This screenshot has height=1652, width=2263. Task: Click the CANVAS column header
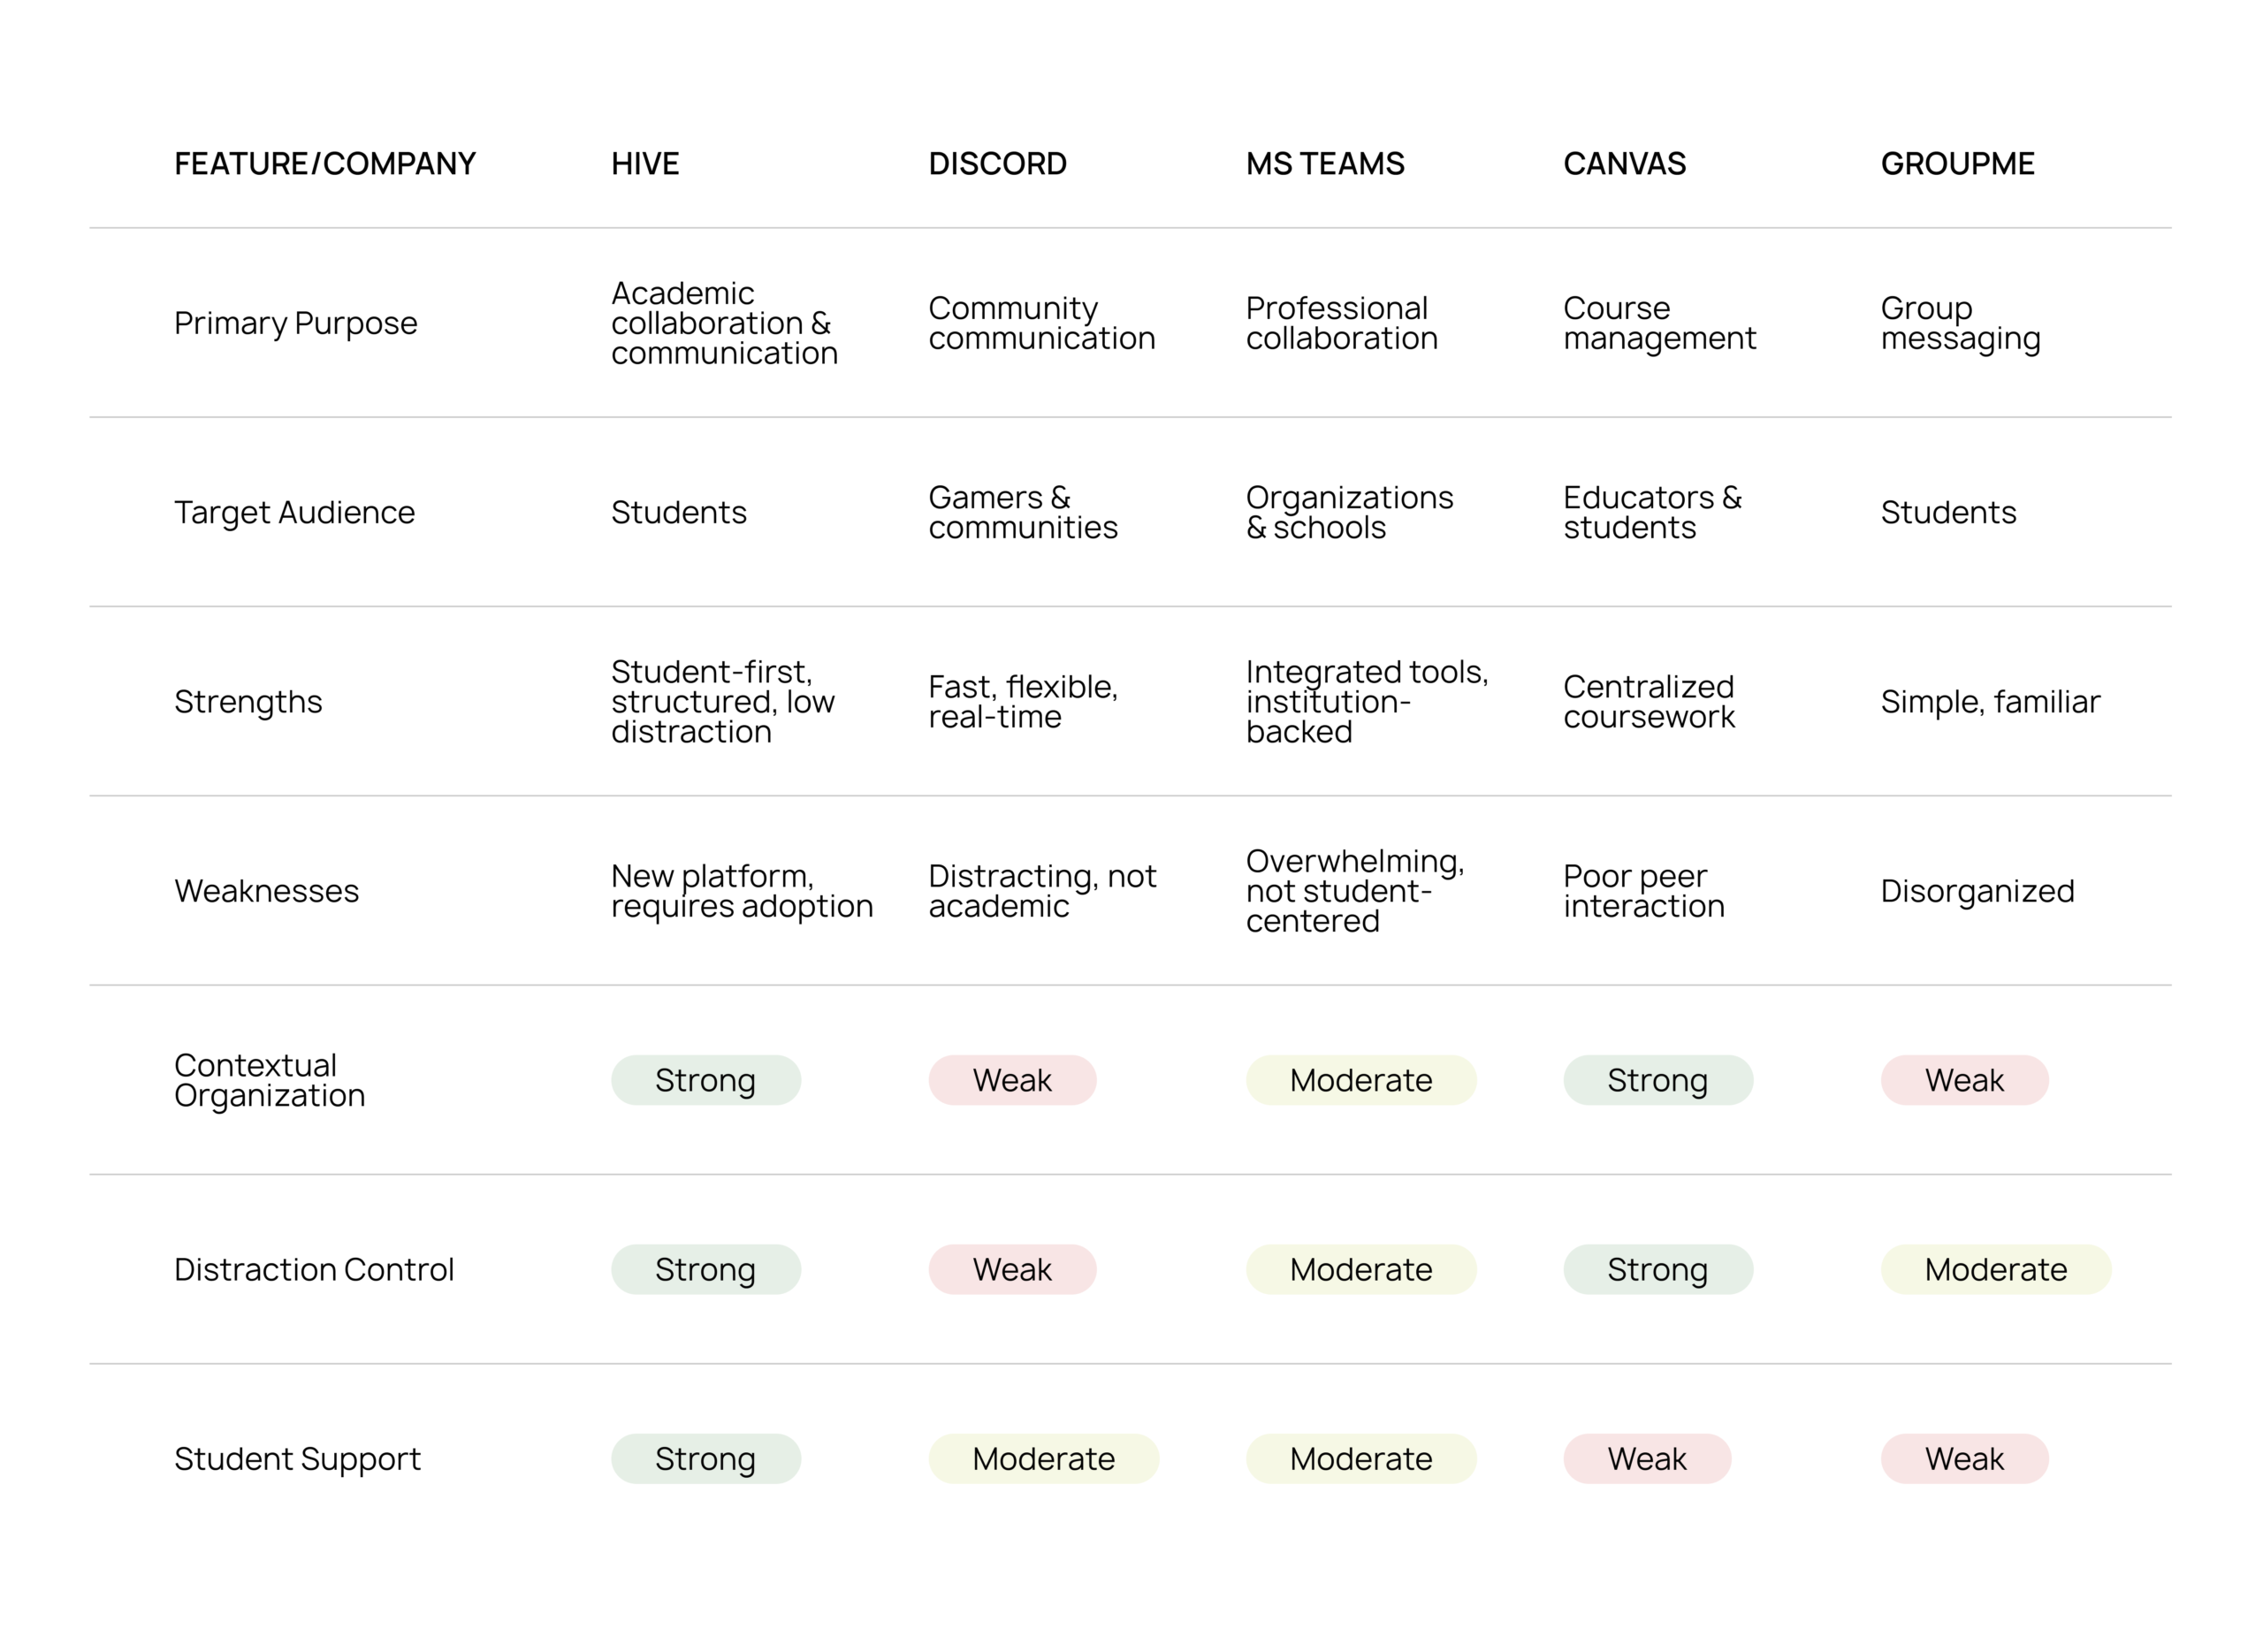pyautogui.click(x=1624, y=163)
